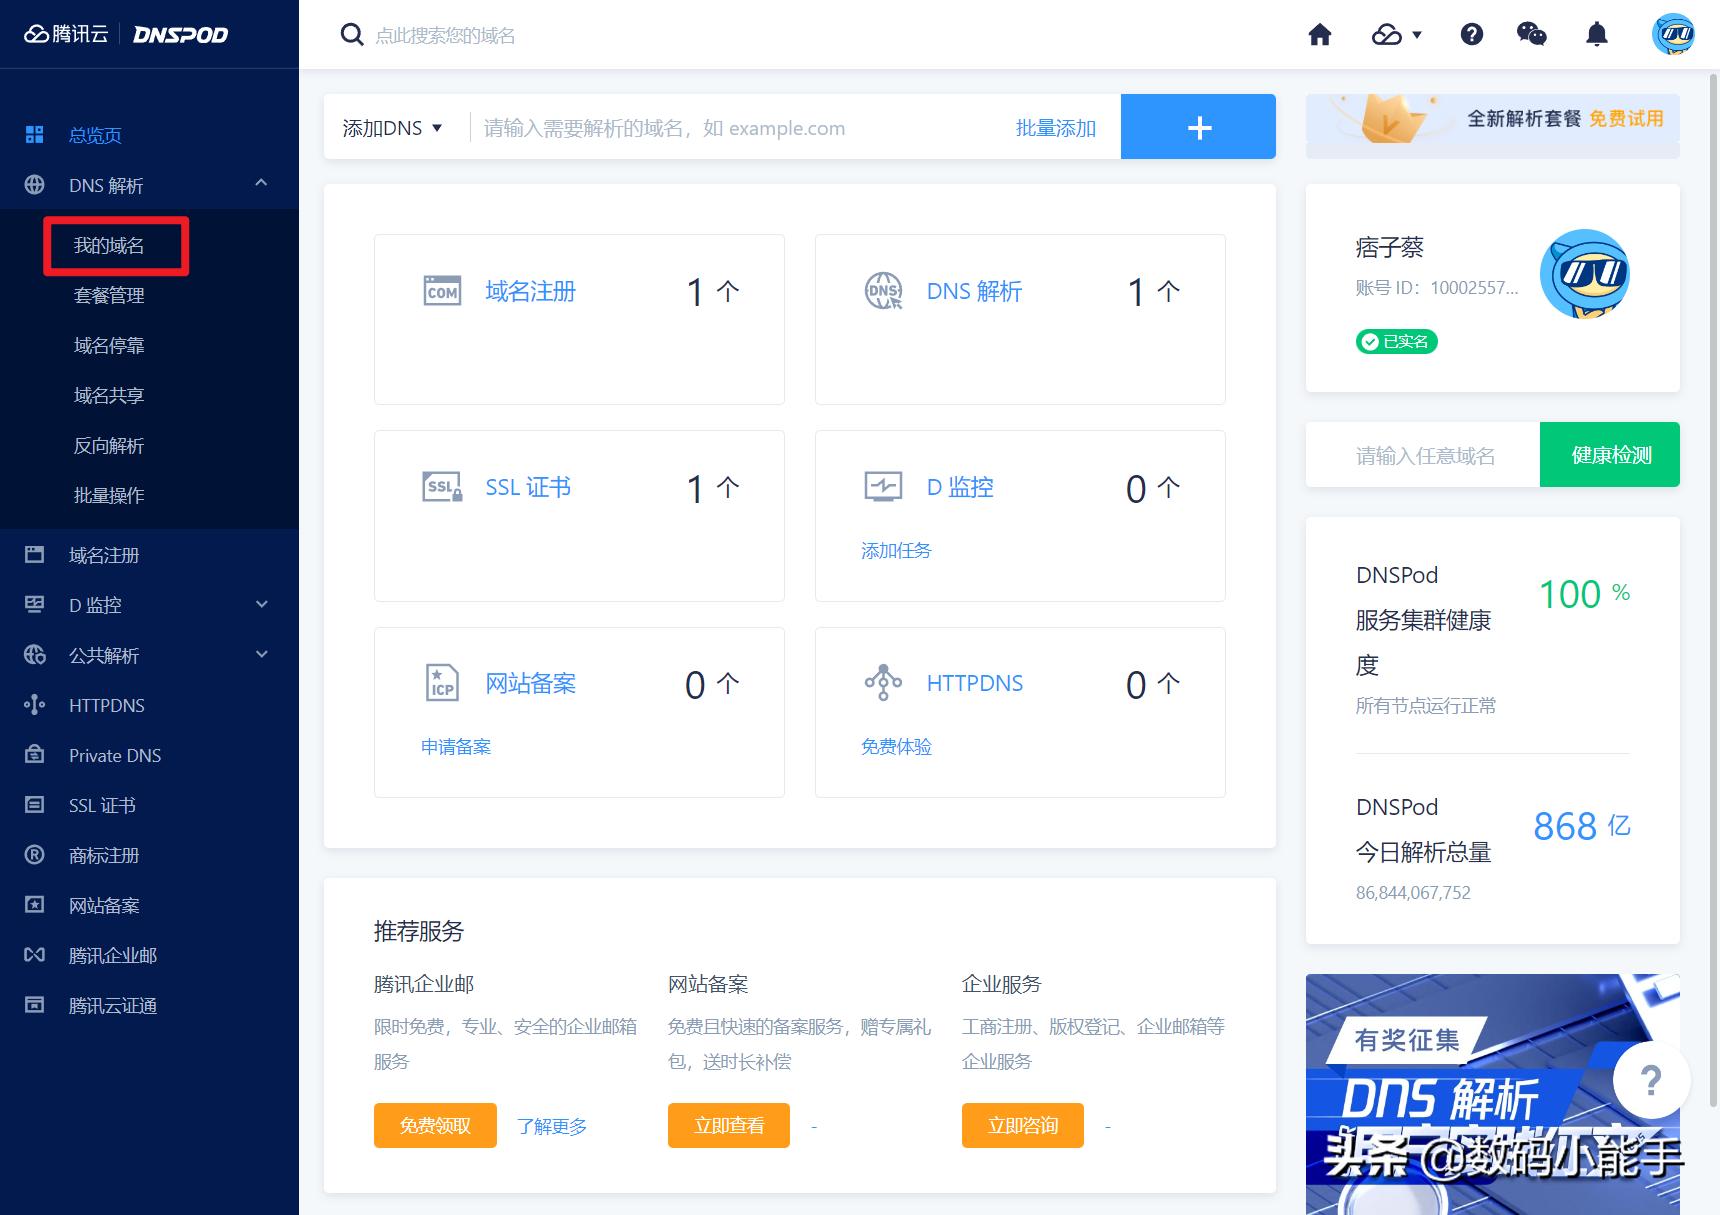
Task: Click the floating question mark help button
Action: click(x=1650, y=1079)
